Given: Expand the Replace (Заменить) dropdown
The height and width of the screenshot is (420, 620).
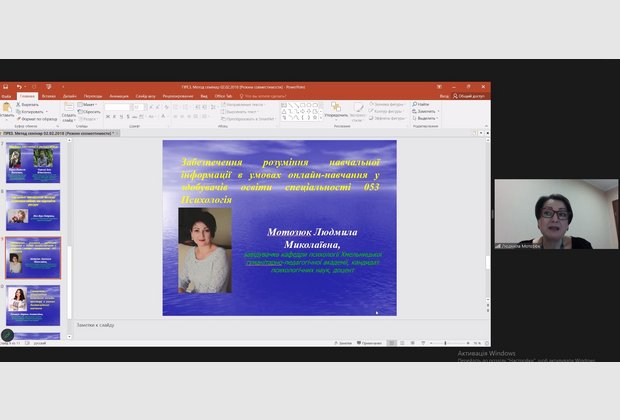Looking at the screenshot, I should tap(425, 111).
